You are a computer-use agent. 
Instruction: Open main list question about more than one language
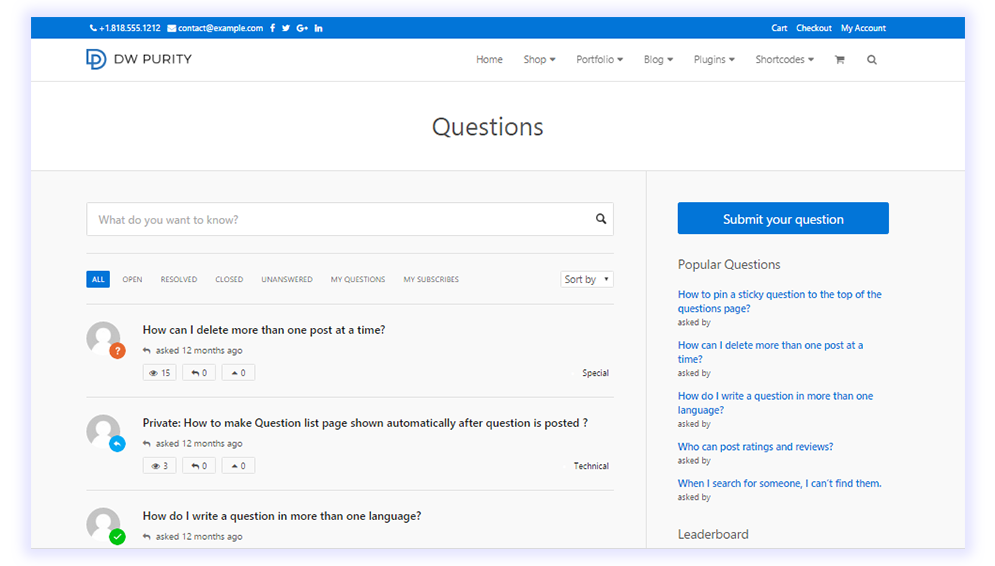pyautogui.click(x=282, y=516)
